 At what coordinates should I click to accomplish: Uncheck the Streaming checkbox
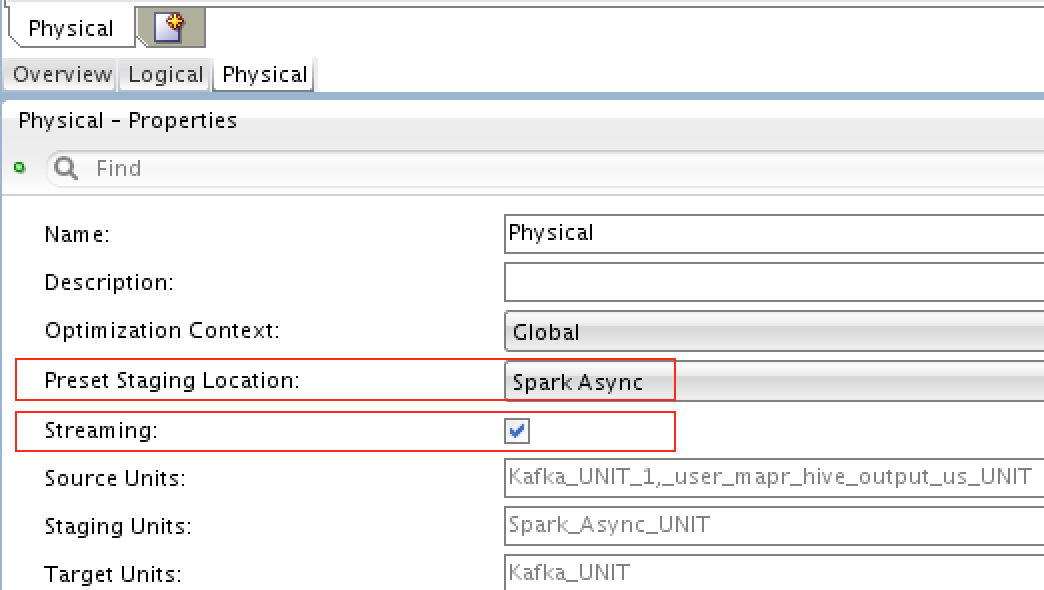click(517, 431)
